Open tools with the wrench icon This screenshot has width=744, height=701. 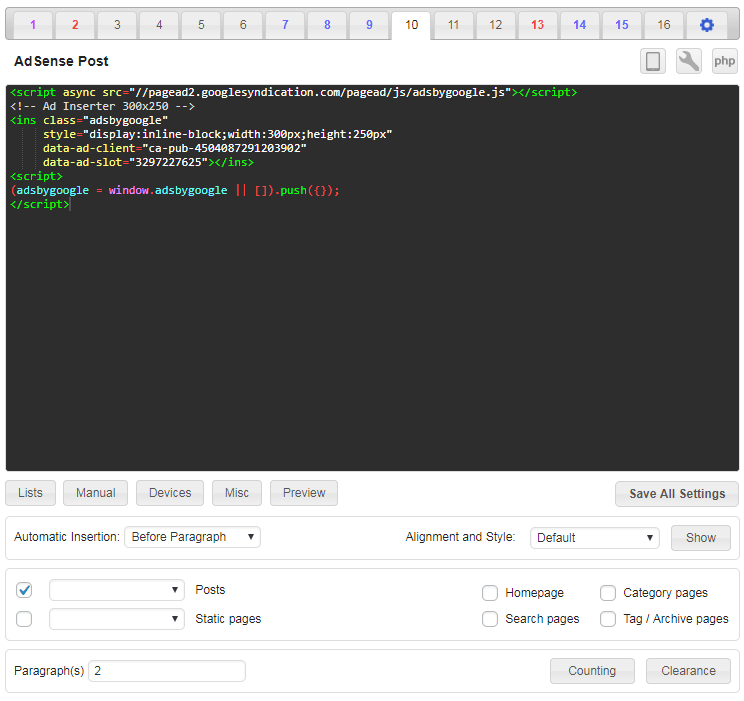coord(688,61)
